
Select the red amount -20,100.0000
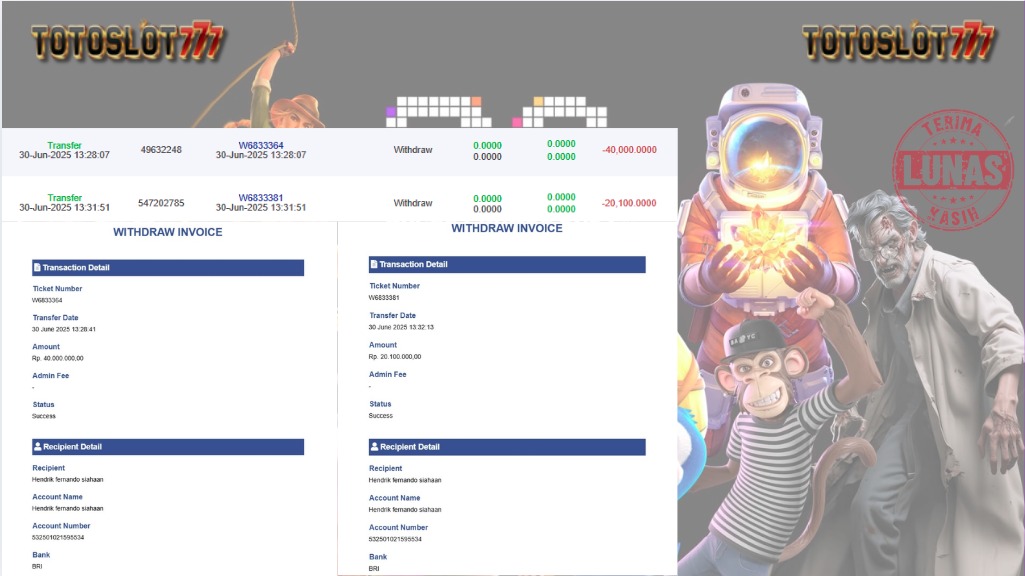coord(630,203)
